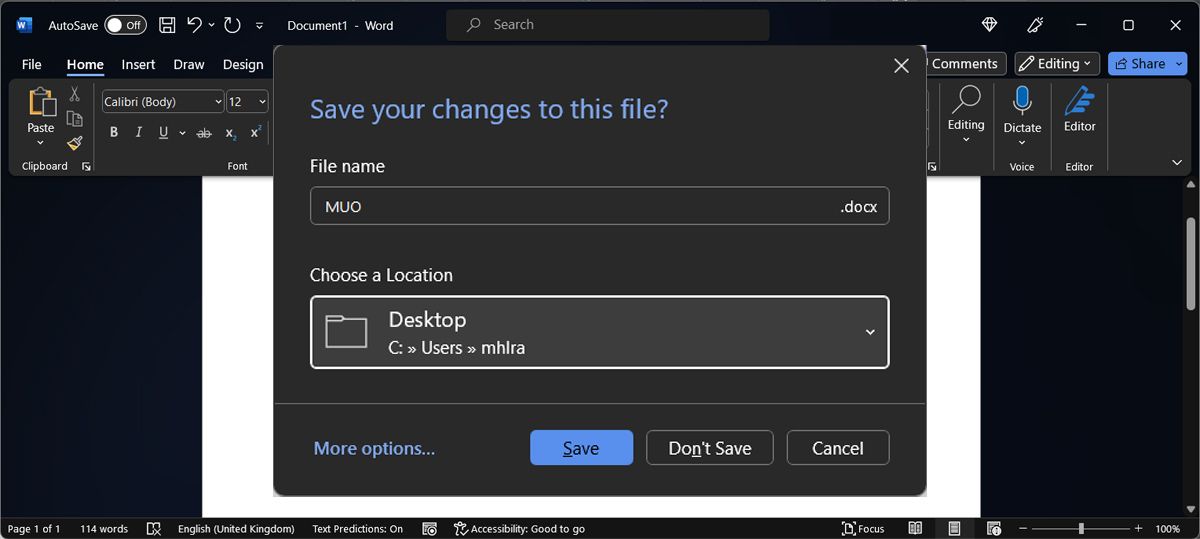Click the Cut scissors icon
1200x539 pixels.
click(74, 94)
